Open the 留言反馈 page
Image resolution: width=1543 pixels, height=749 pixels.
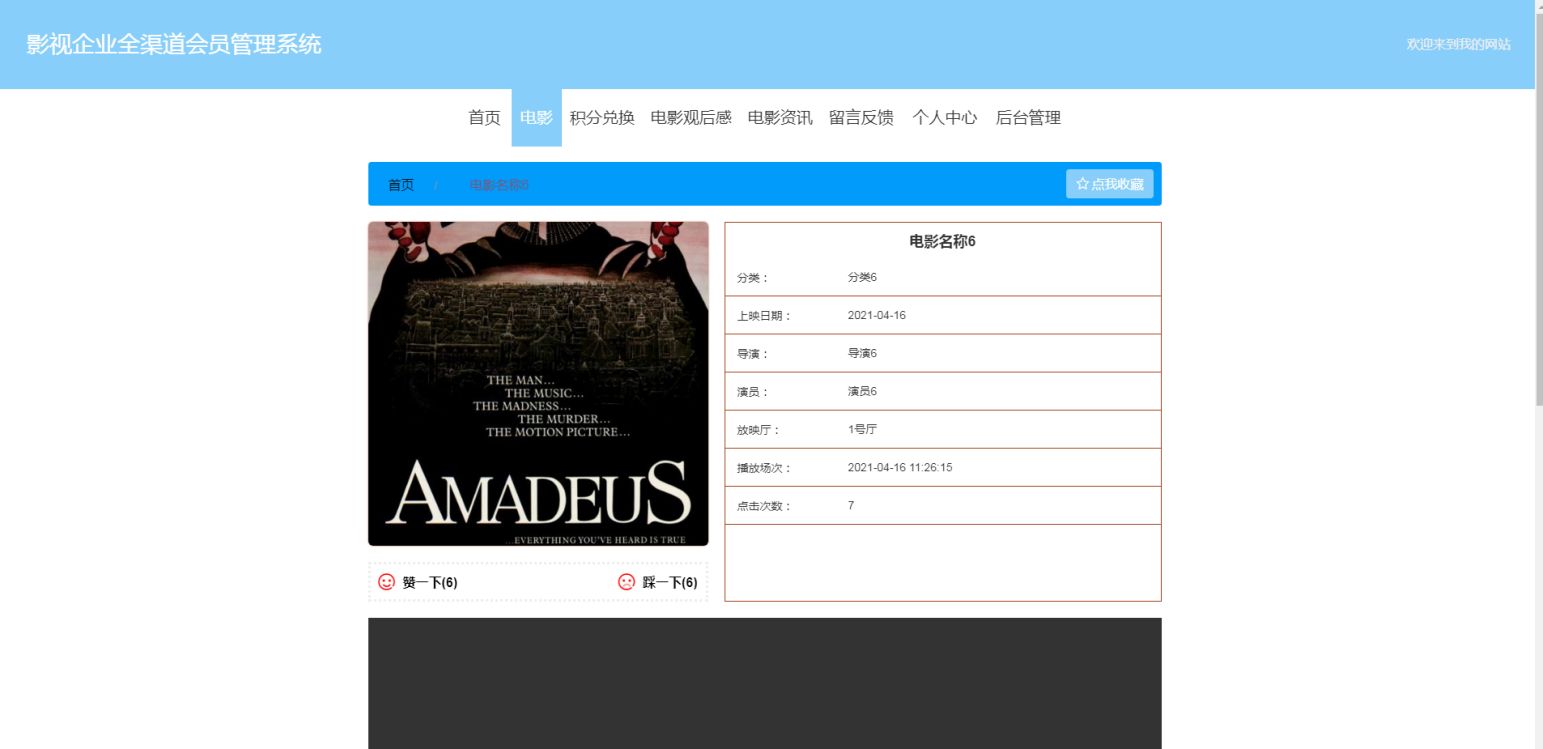coord(861,118)
